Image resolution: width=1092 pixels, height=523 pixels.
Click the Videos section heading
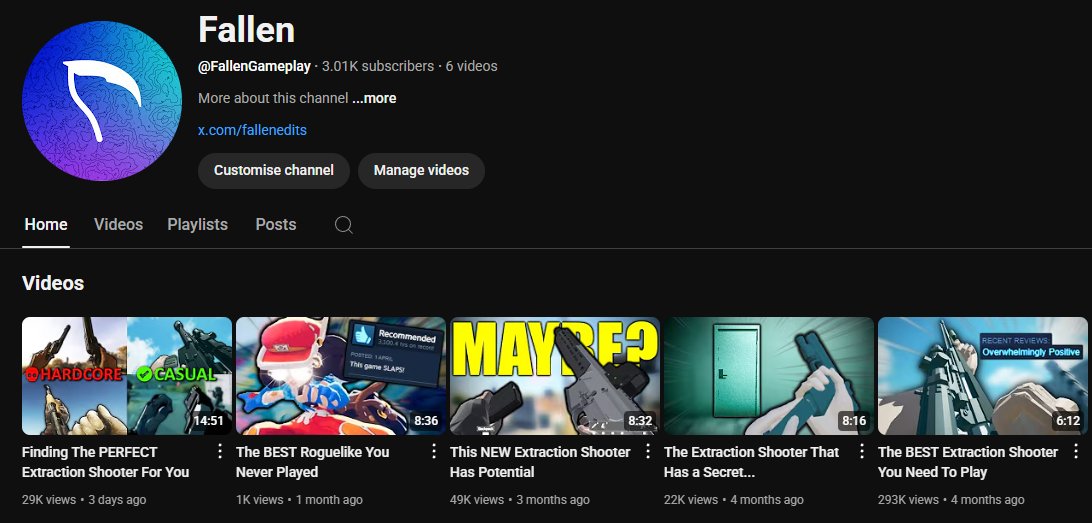(x=53, y=283)
